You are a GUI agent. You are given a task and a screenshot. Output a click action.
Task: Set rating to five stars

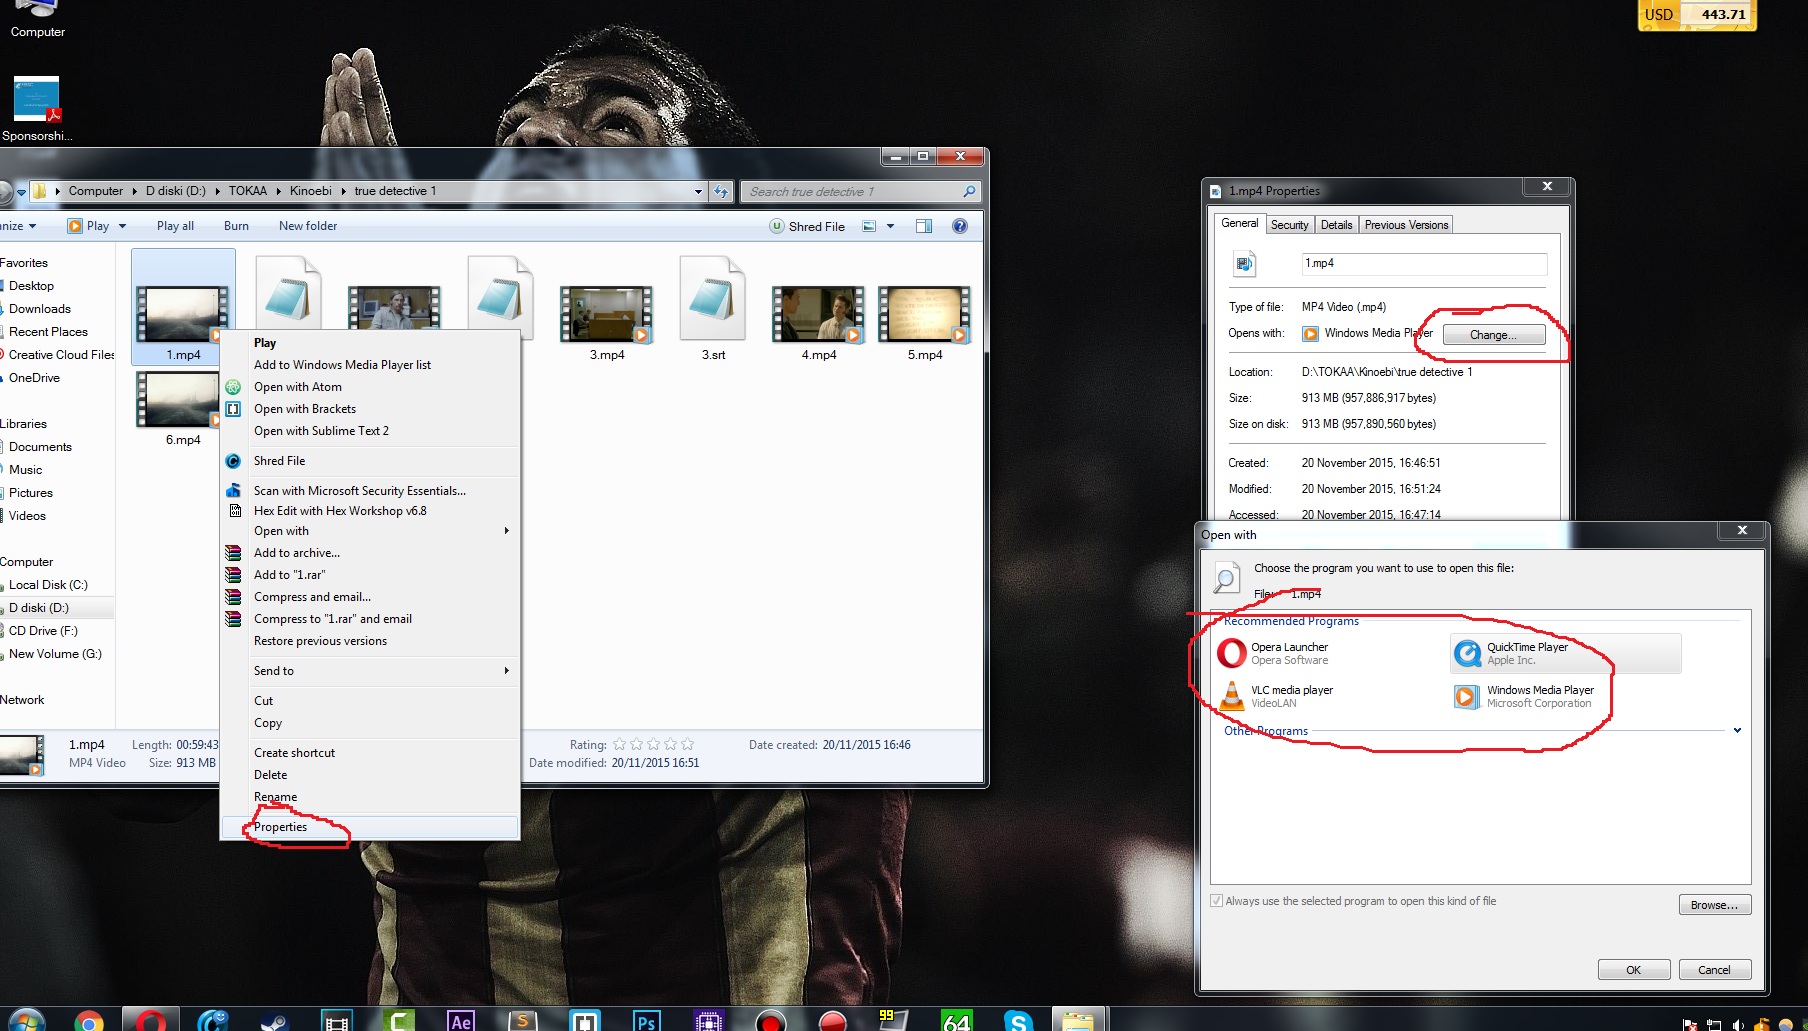[x=687, y=745]
